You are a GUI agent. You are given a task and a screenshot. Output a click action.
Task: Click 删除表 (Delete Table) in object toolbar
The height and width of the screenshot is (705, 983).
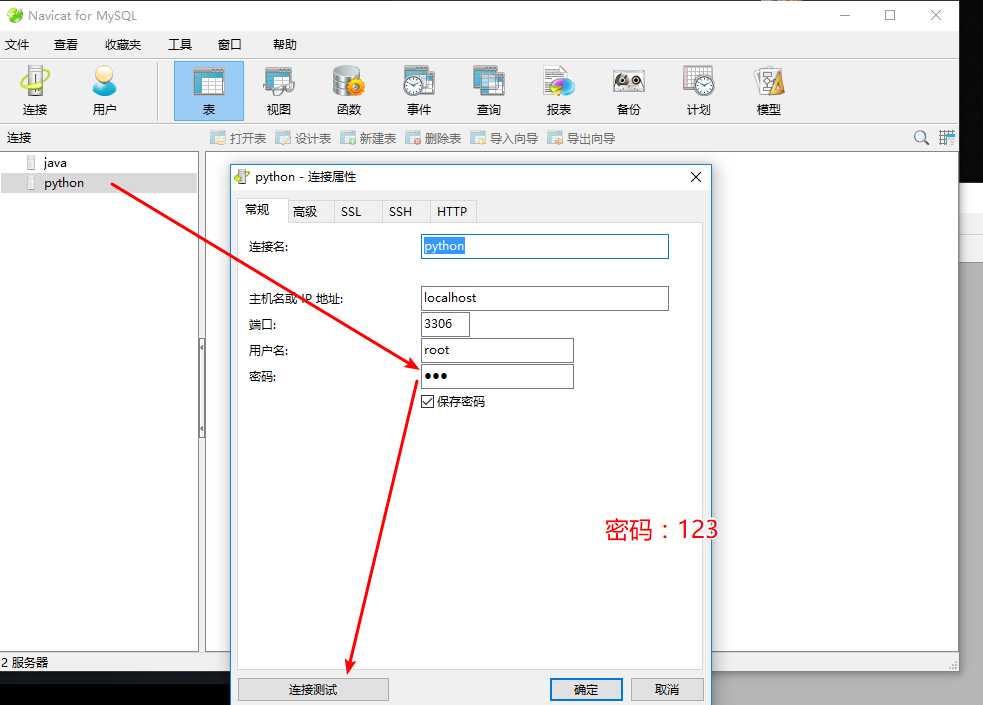tap(433, 138)
